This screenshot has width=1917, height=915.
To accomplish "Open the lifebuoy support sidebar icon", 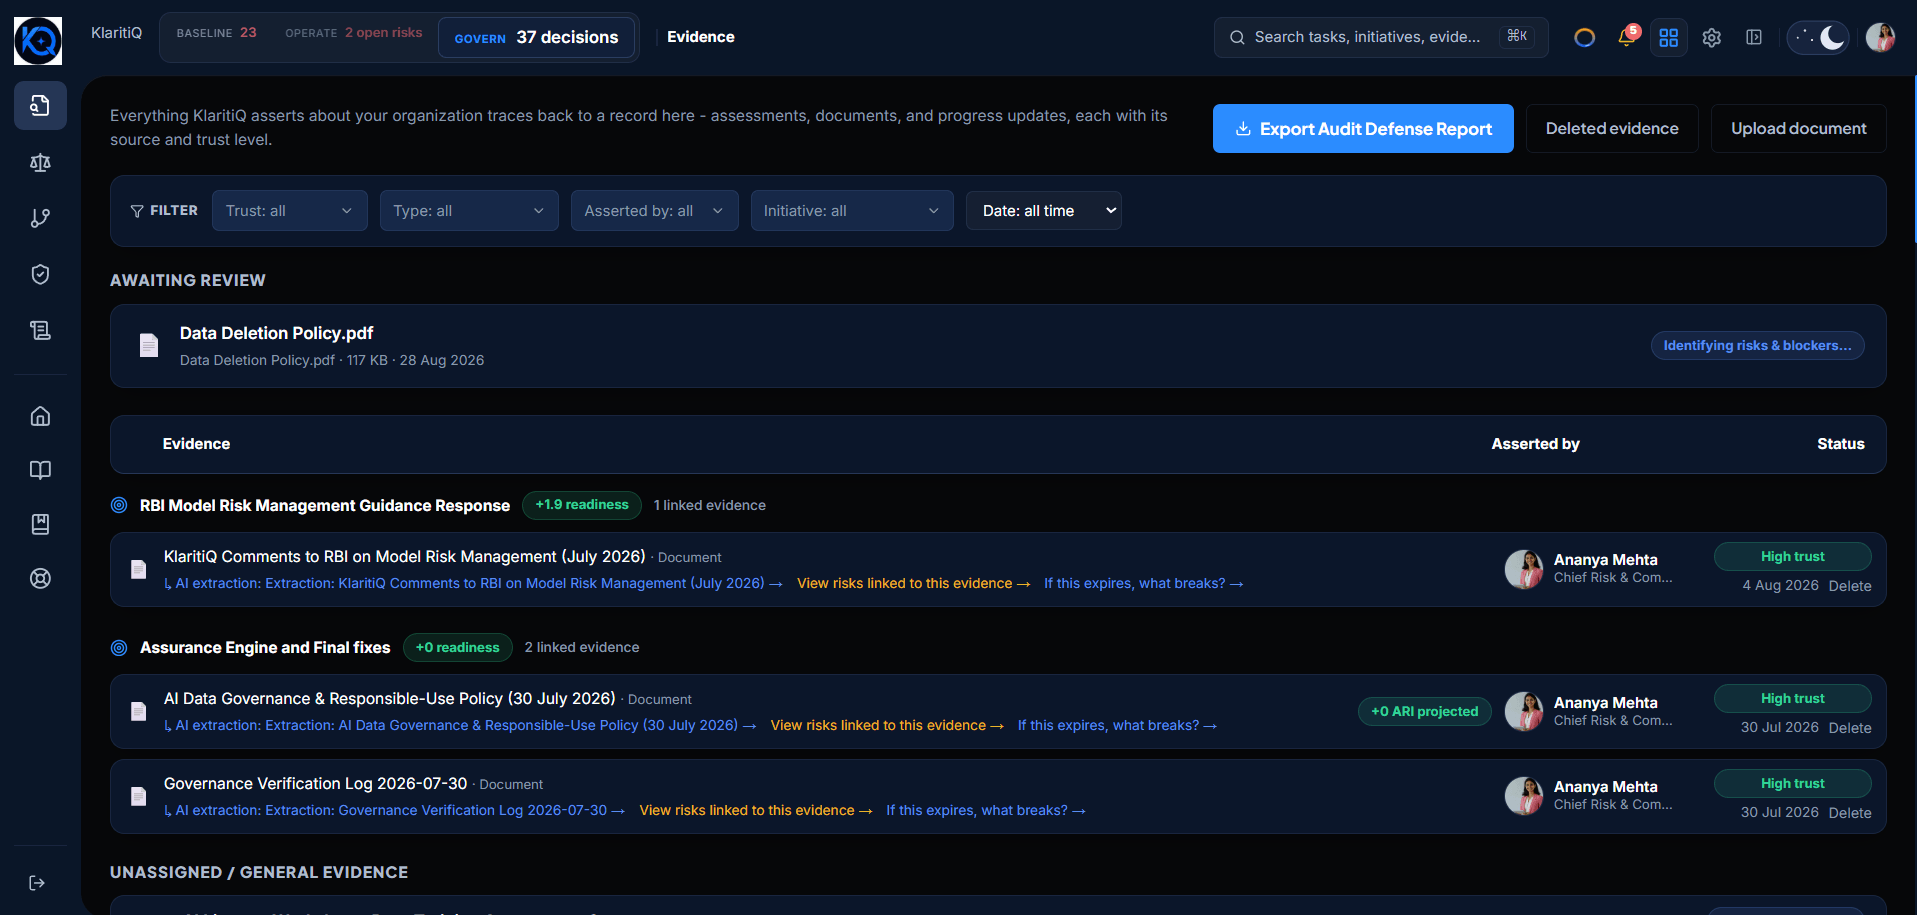I will click(x=40, y=578).
